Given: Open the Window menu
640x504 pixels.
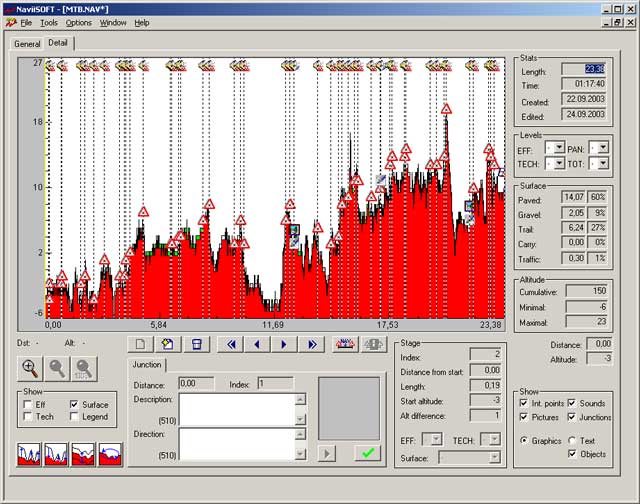Looking at the screenshot, I should [113, 23].
